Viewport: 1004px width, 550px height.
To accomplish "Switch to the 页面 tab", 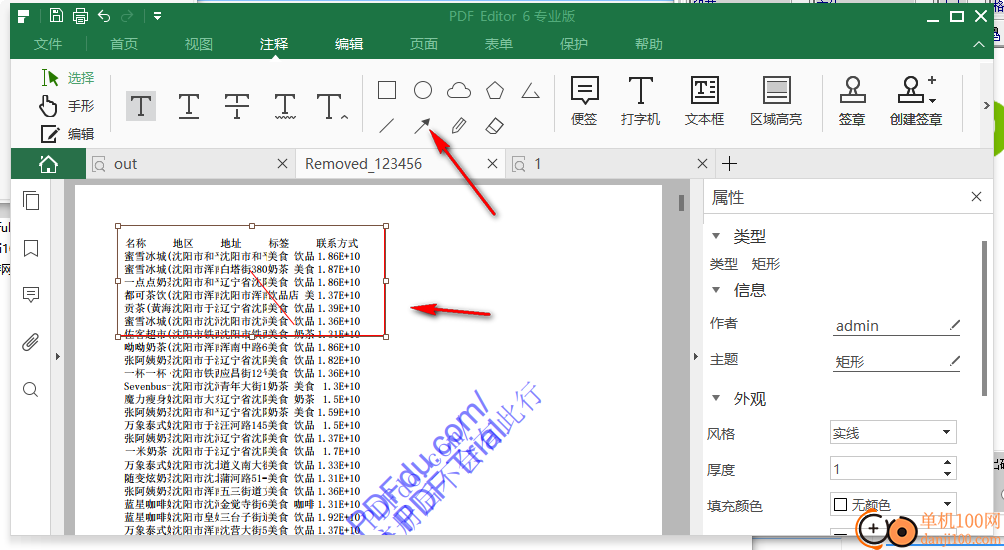I will click(x=424, y=44).
